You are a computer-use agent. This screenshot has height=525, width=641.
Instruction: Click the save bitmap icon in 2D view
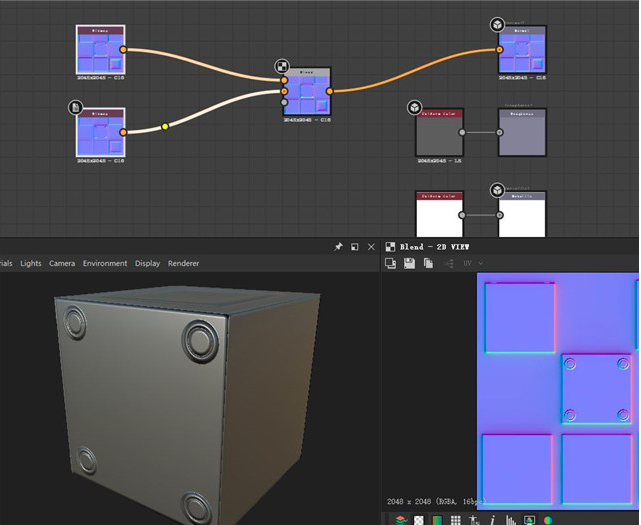(409, 263)
